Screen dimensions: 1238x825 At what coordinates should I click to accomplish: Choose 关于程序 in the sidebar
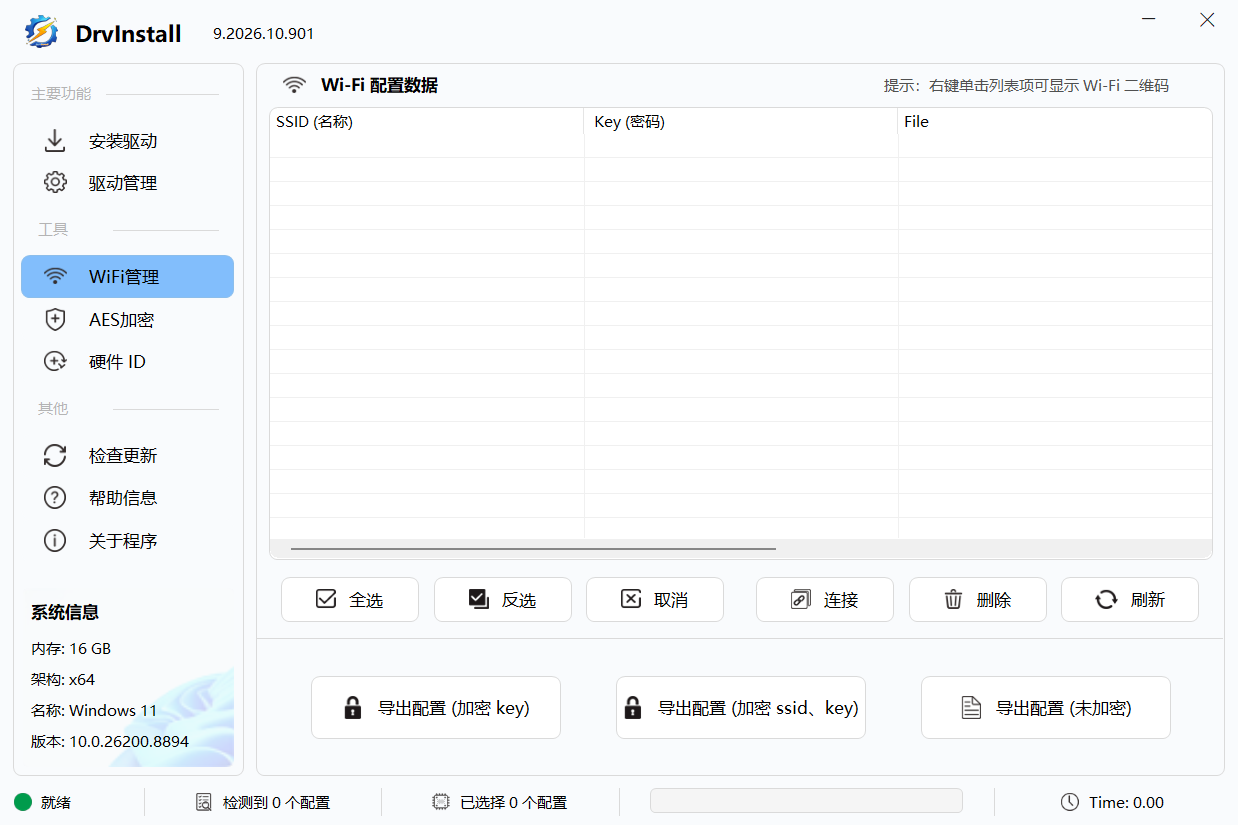click(x=127, y=541)
